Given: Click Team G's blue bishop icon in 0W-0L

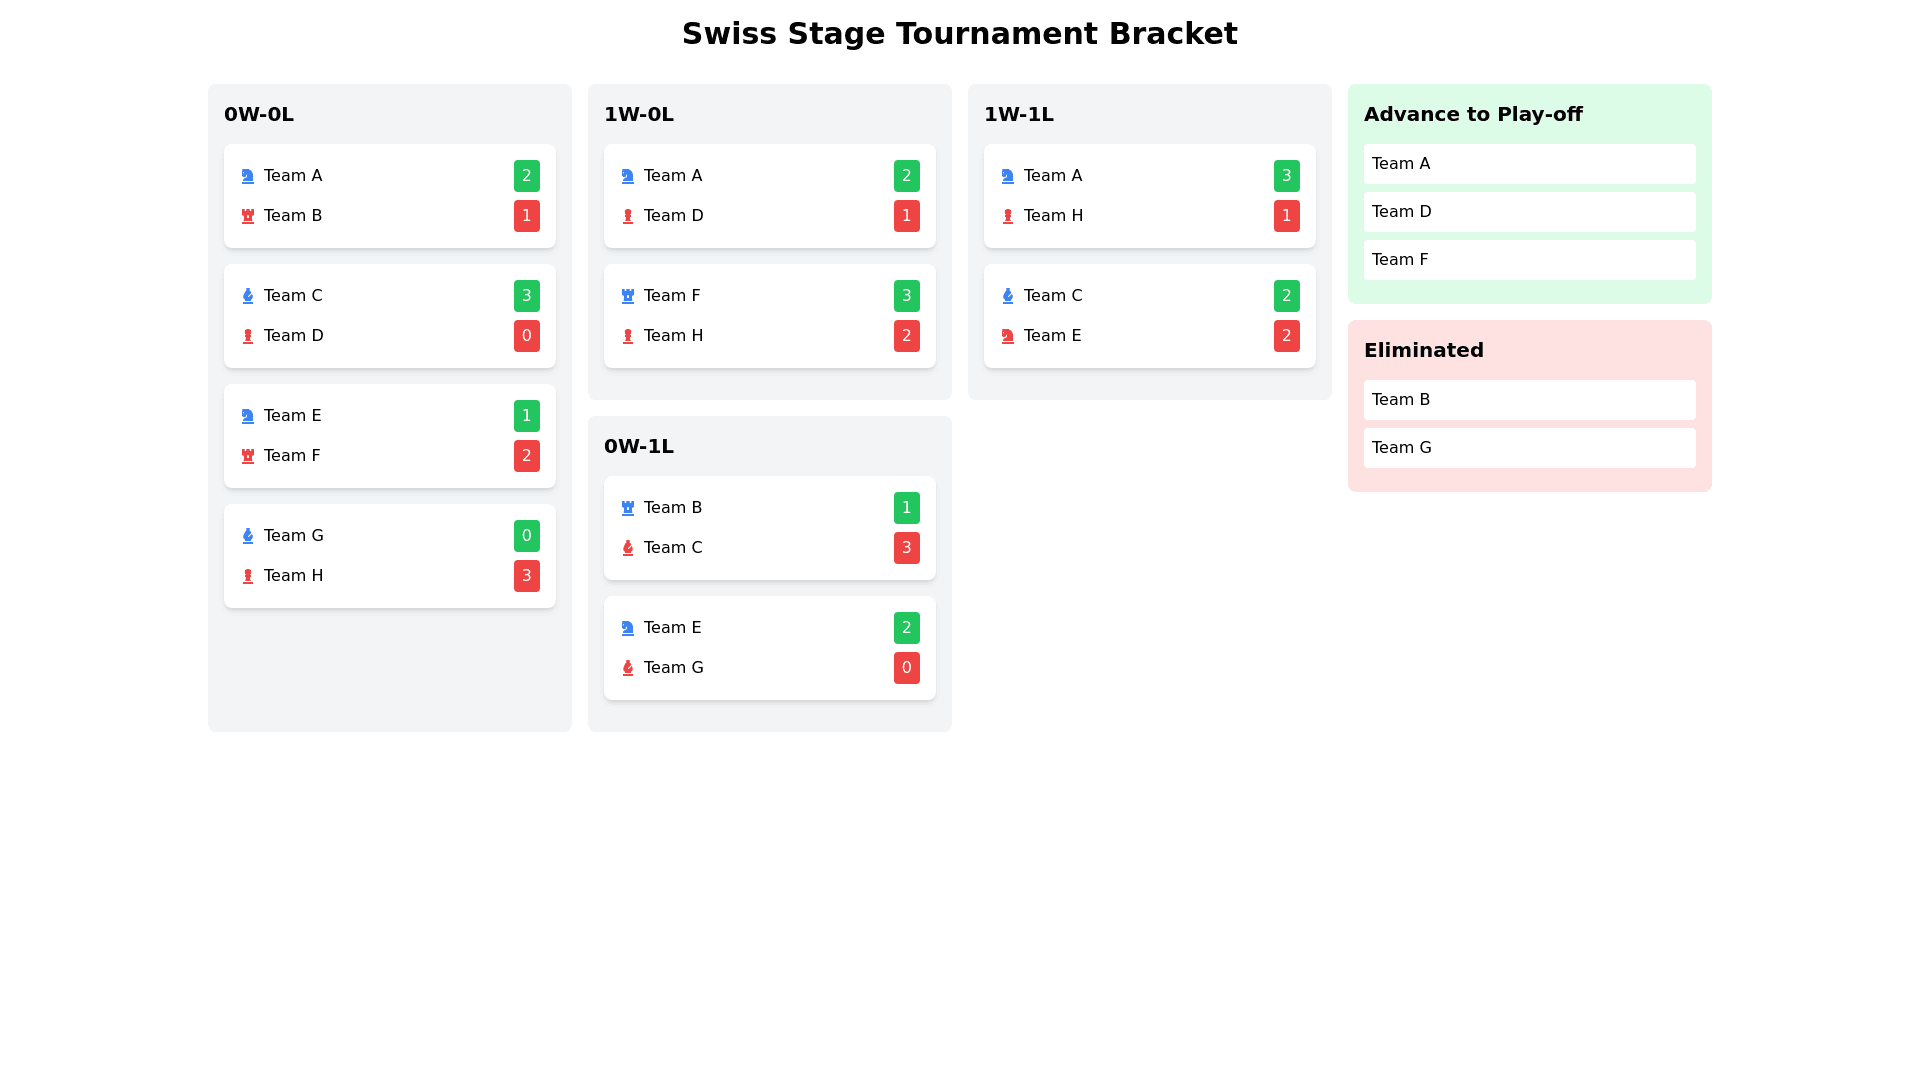Looking at the screenshot, I should [x=247, y=536].
